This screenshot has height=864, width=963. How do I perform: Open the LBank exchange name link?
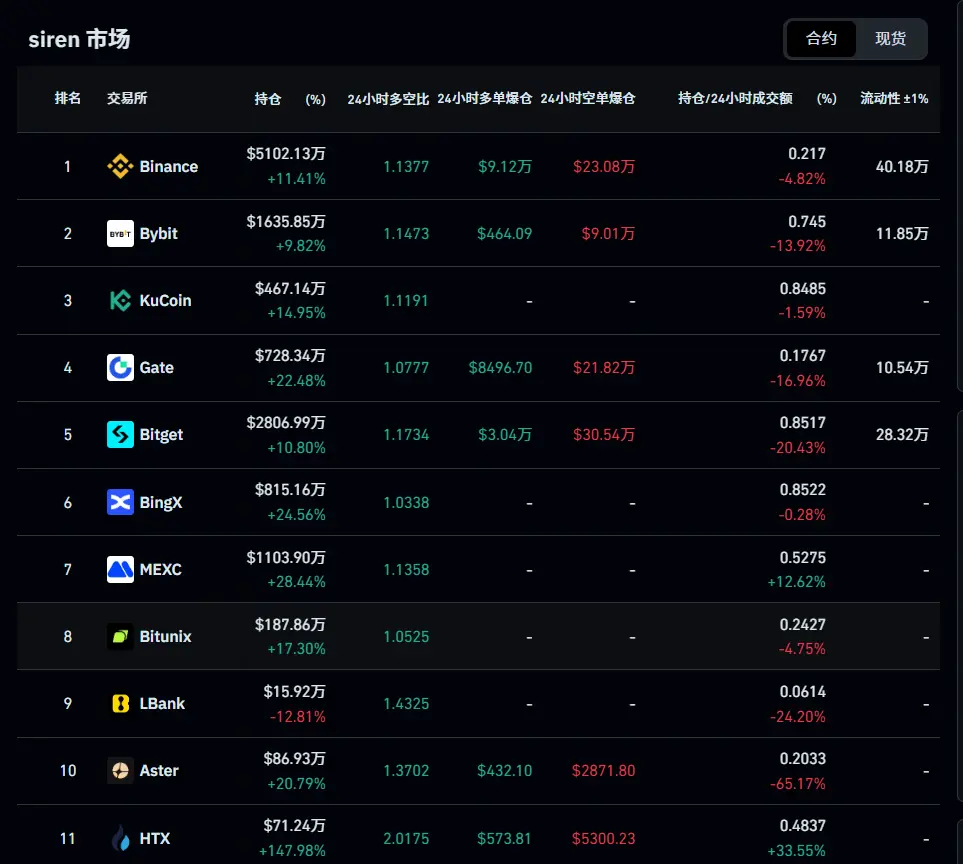[162, 703]
